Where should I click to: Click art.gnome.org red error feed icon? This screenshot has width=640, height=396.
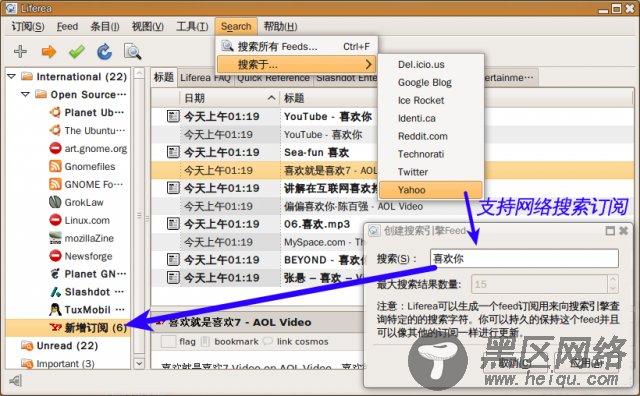(x=55, y=148)
